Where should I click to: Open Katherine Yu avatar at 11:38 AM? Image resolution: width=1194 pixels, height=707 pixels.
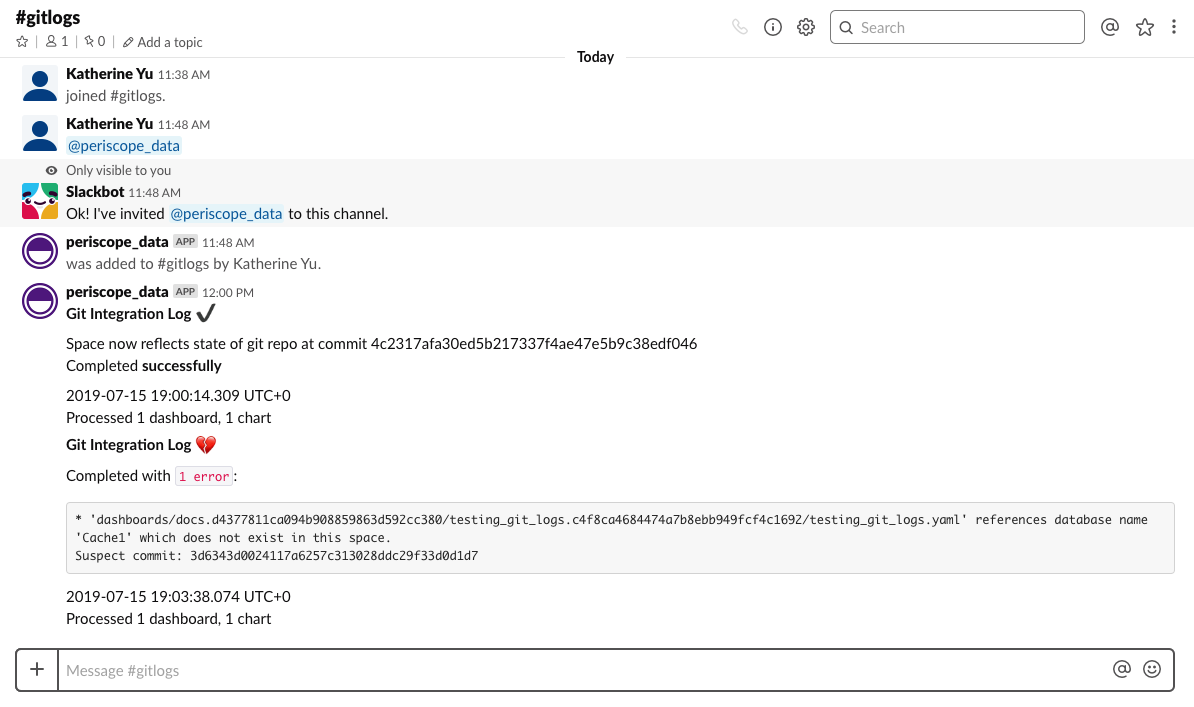pyautogui.click(x=40, y=83)
